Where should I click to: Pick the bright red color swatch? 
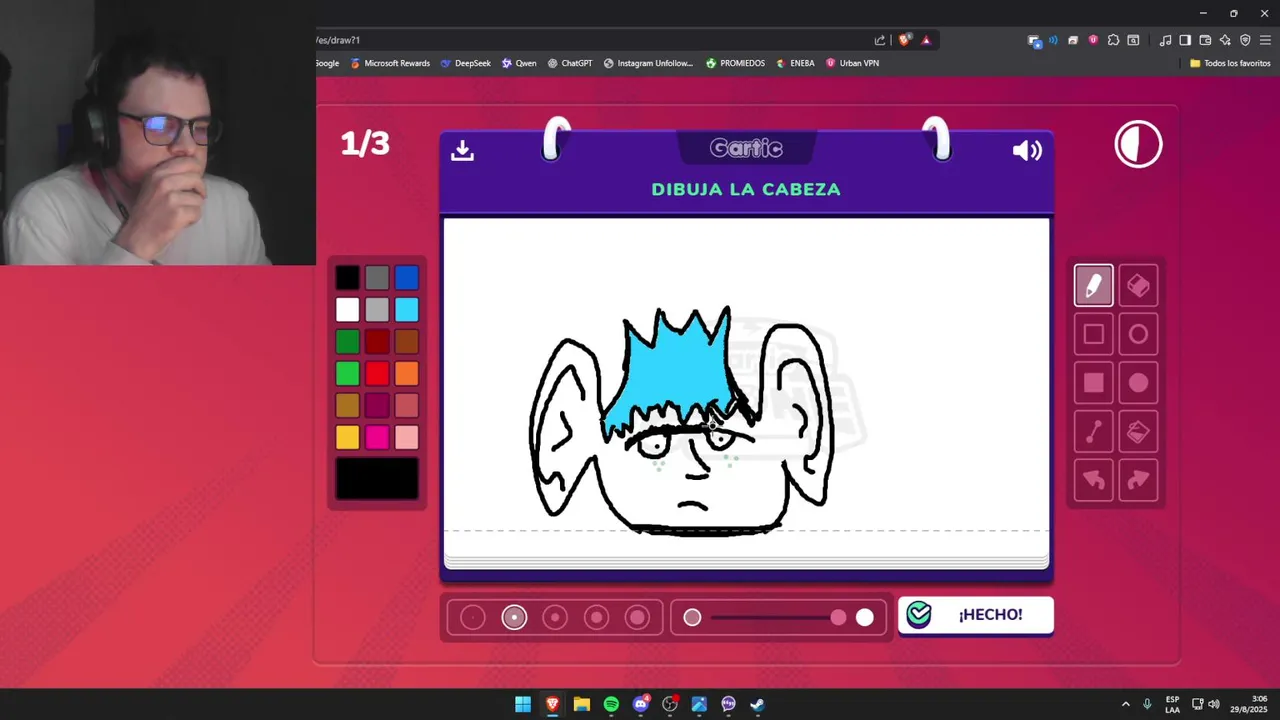(x=377, y=374)
